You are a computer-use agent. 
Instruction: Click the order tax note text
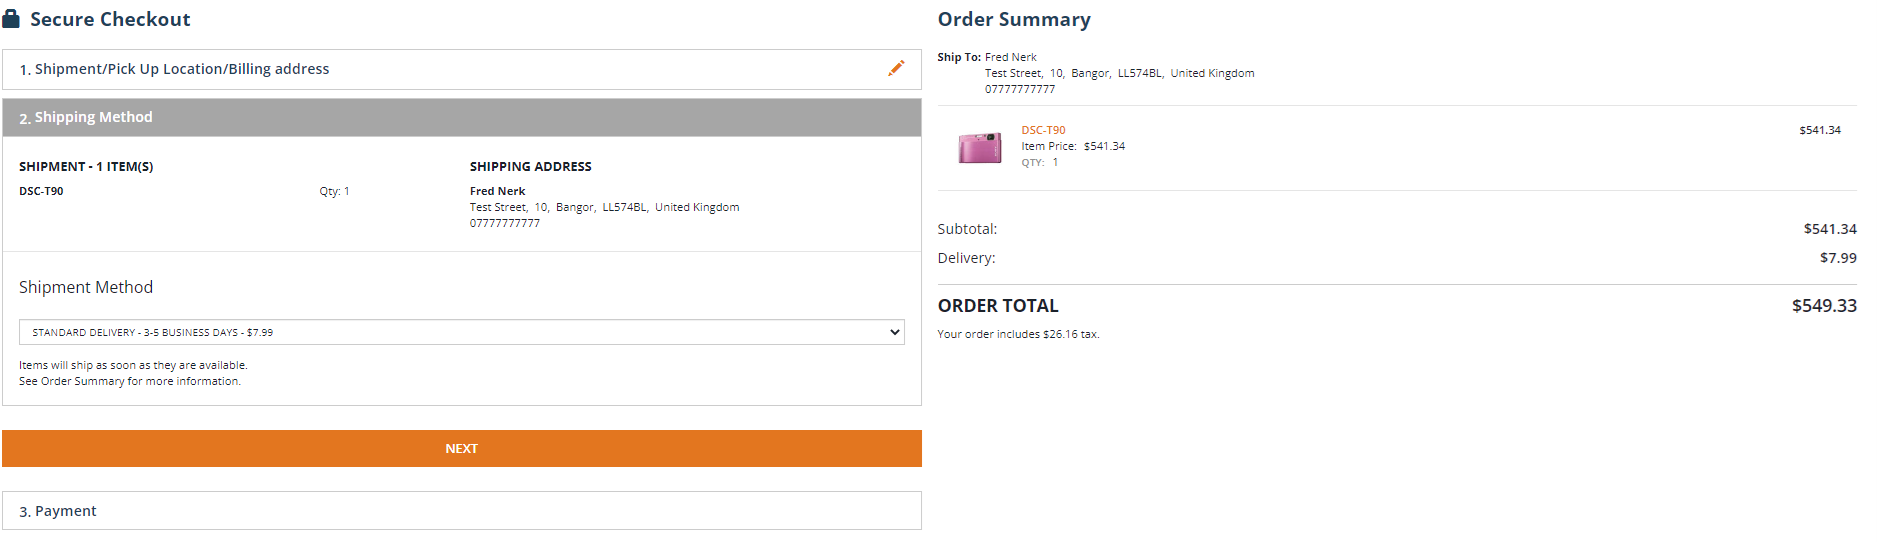pos(1018,334)
